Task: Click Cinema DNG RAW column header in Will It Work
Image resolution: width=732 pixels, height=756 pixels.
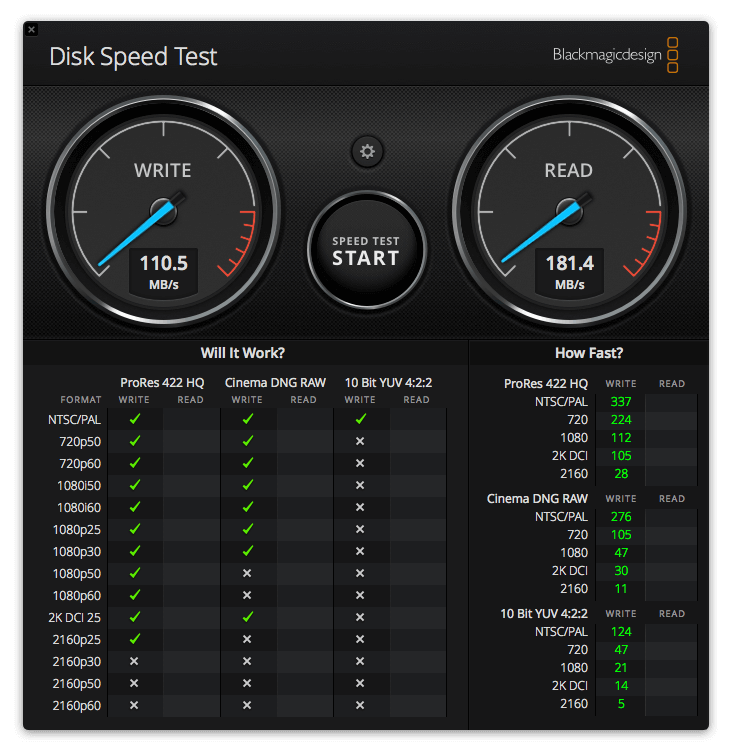Action: click(275, 382)
